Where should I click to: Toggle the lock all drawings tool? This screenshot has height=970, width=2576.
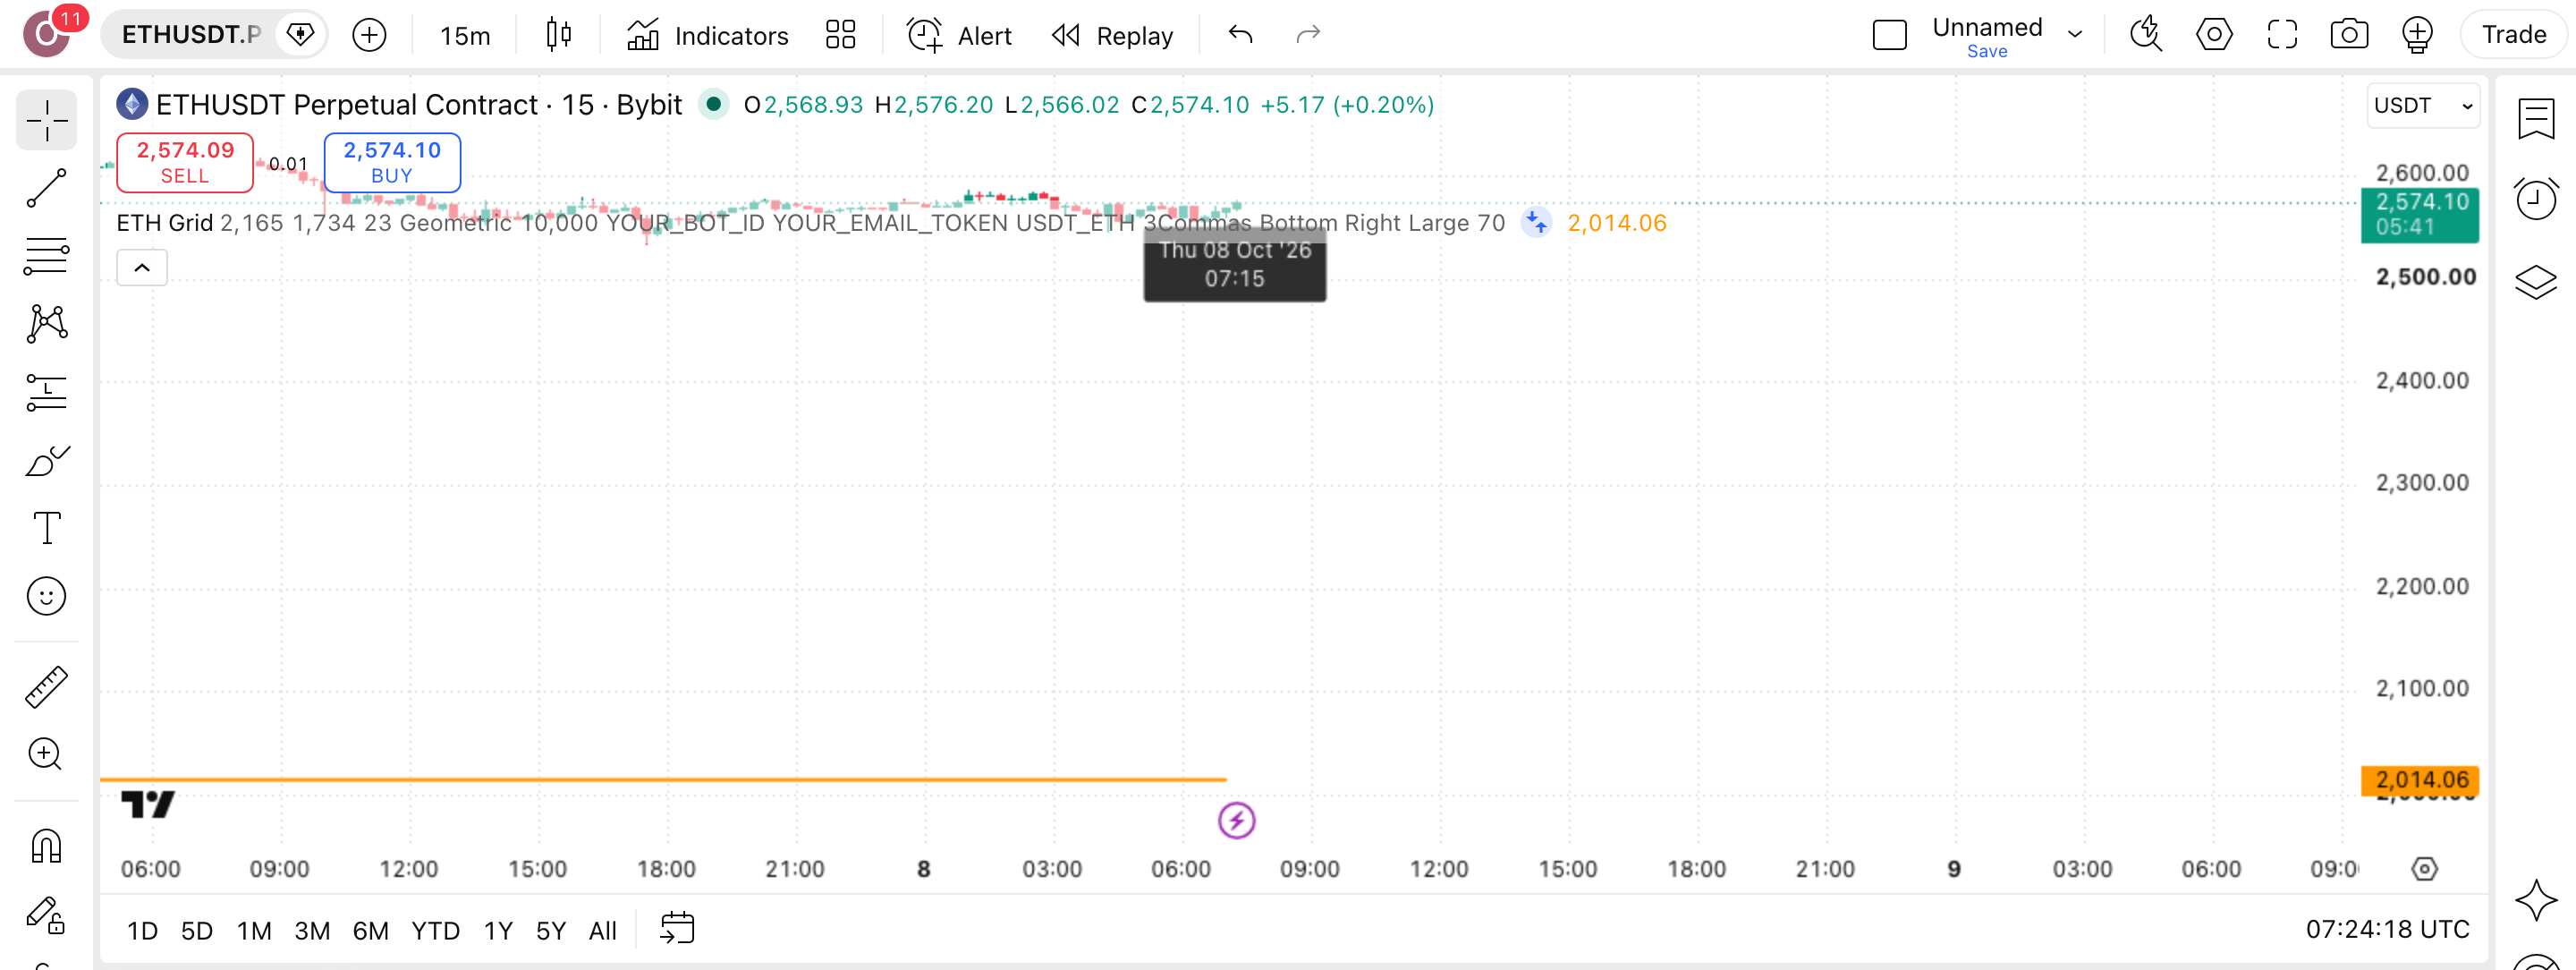point(46,914)
